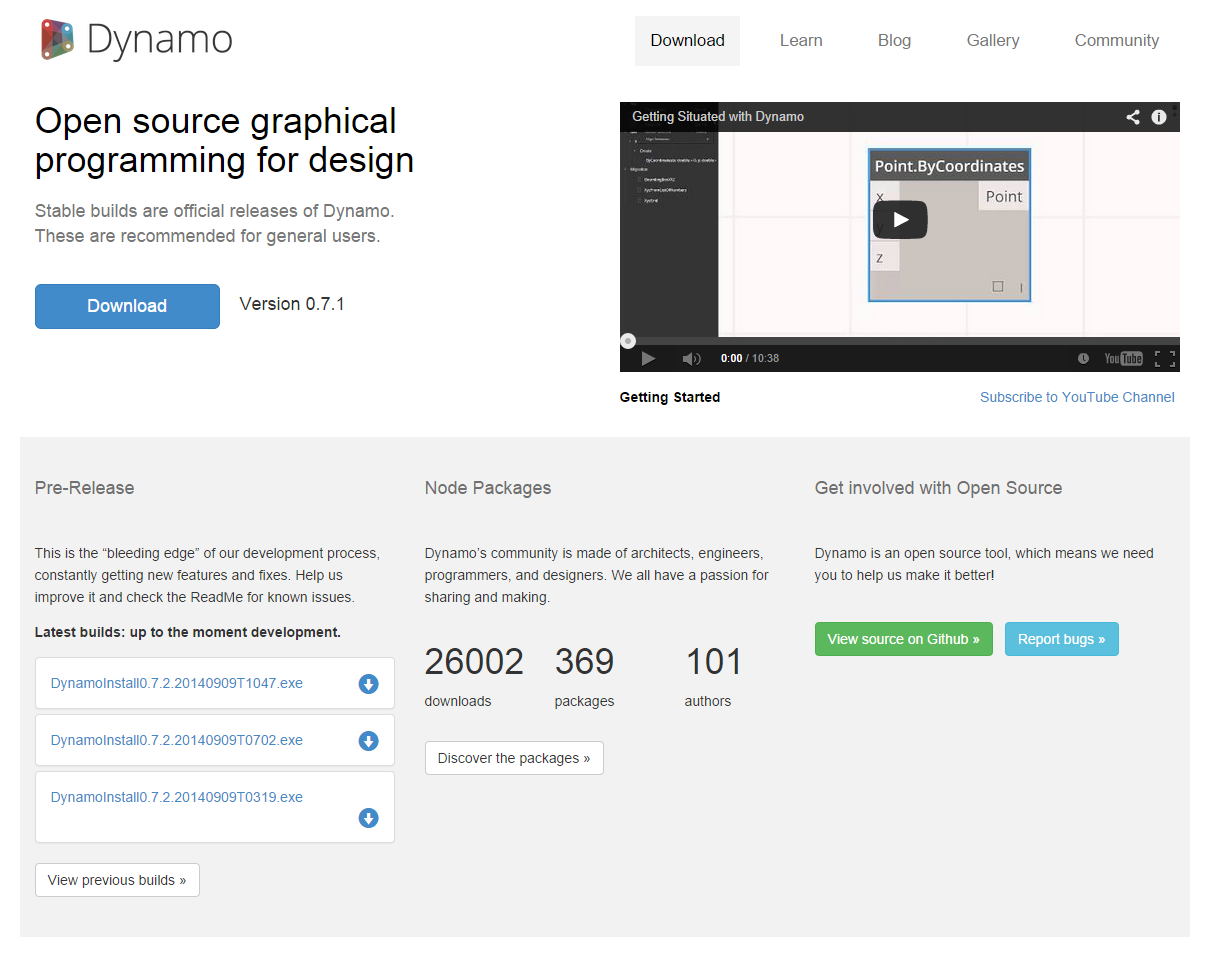Open DynamoInstall0.7.2.20140909T0319.exe link

177,797
